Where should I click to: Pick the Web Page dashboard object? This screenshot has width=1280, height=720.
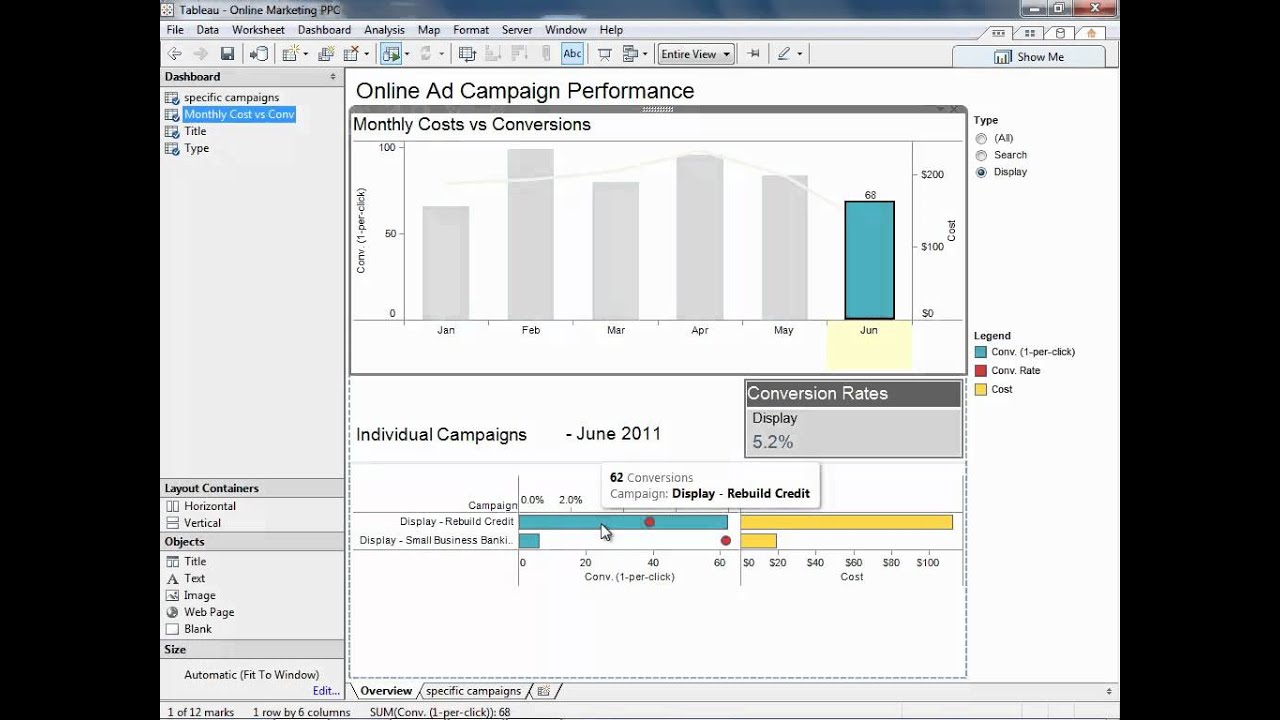point(200,612)
